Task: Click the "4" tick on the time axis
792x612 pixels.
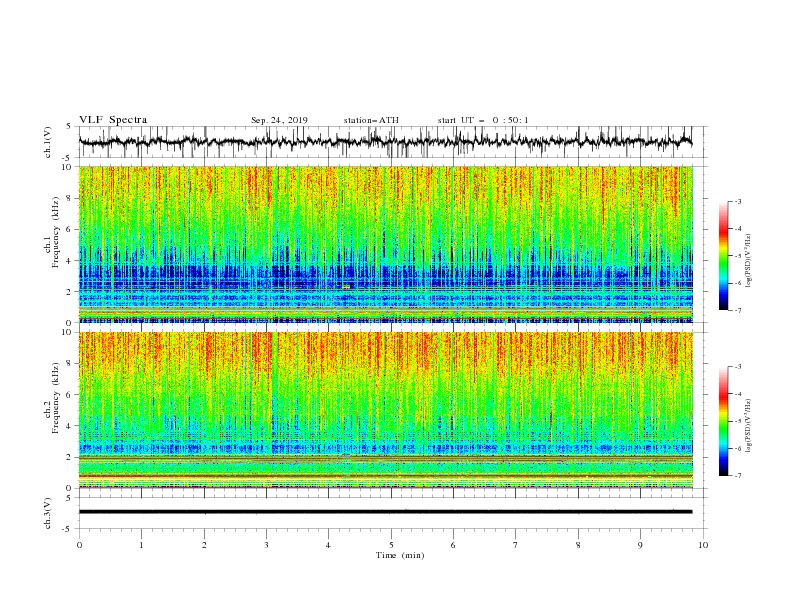Action: click(328, 545)
